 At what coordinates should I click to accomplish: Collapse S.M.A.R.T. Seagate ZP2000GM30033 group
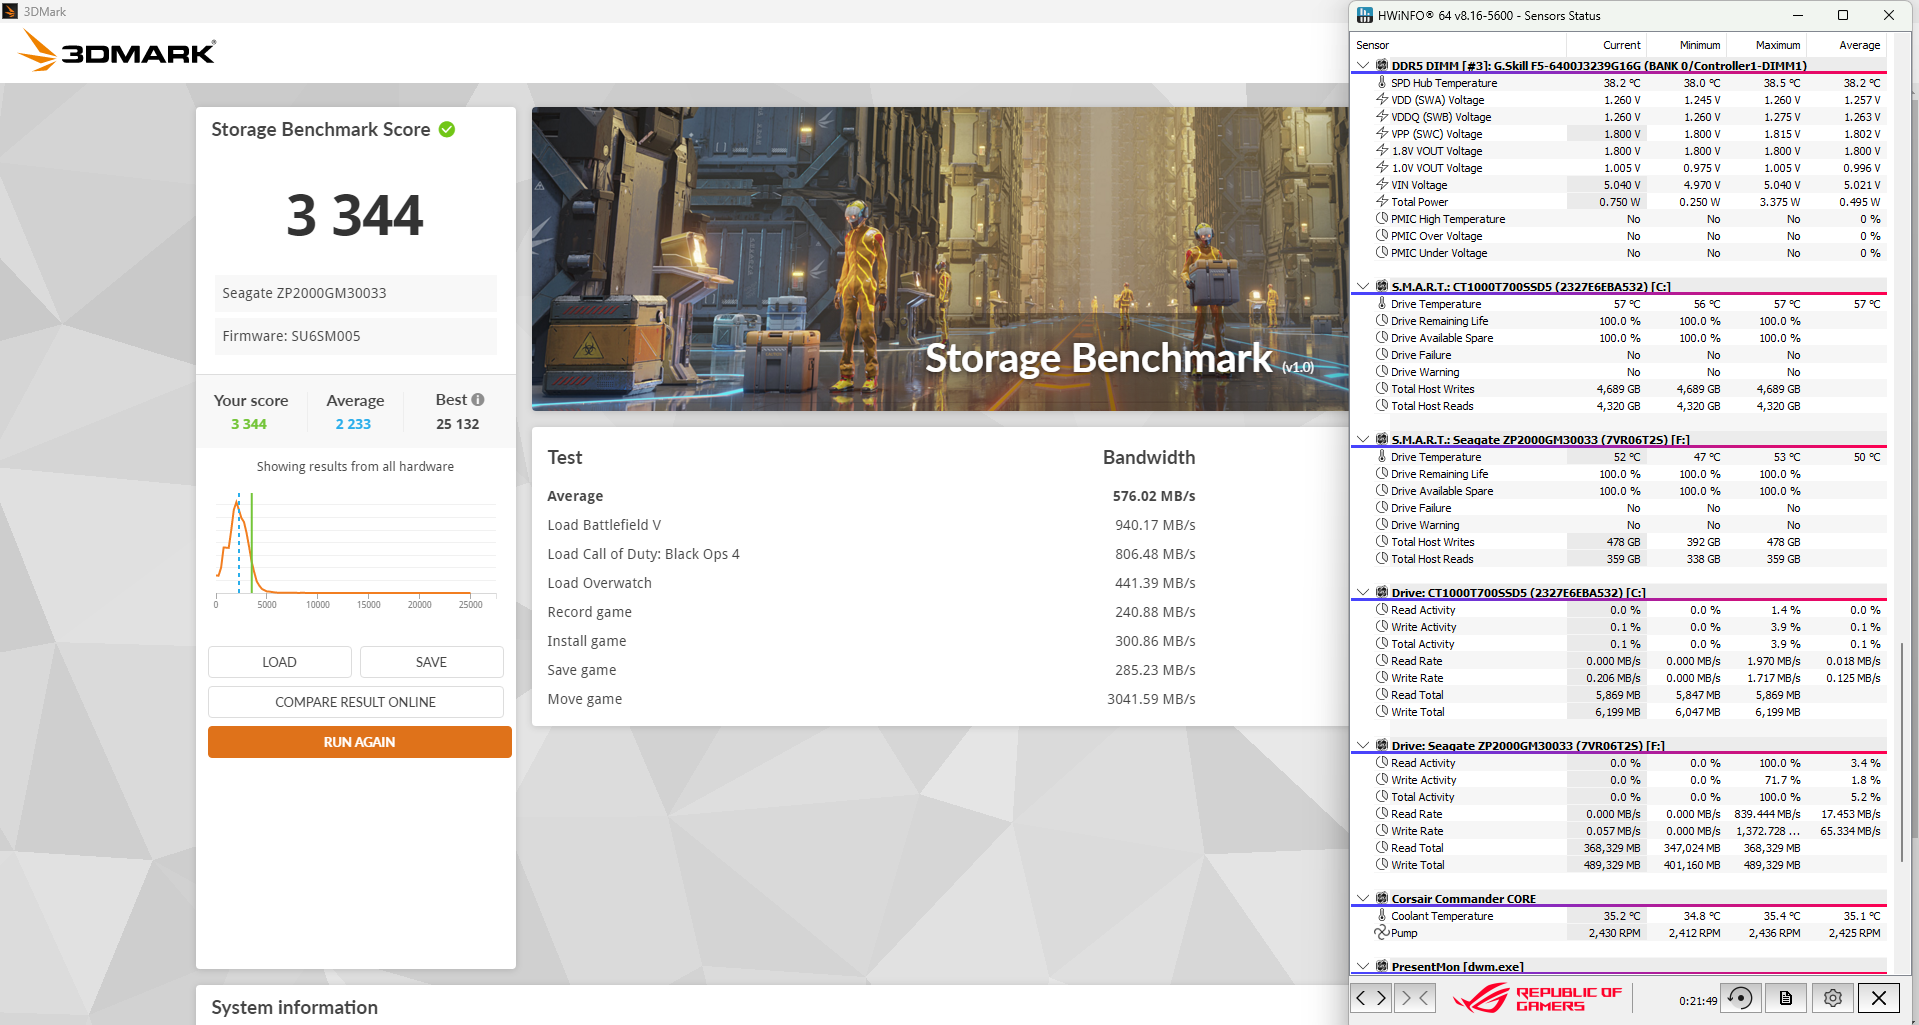pyautogui.click(x=1362, y=440)
